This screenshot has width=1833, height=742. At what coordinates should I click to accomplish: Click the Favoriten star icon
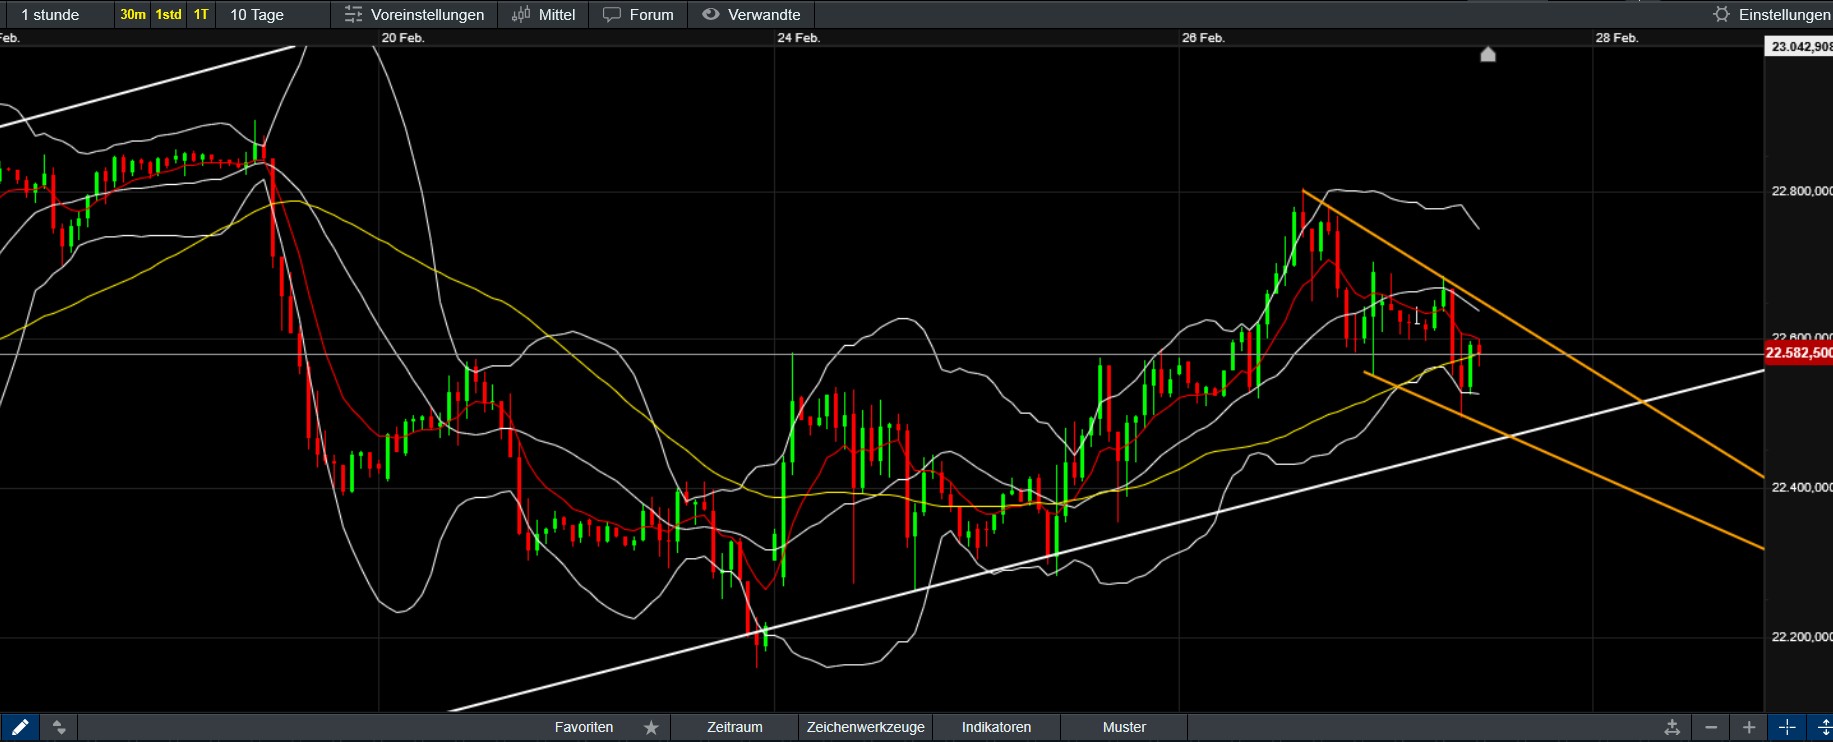coord(651,727)
